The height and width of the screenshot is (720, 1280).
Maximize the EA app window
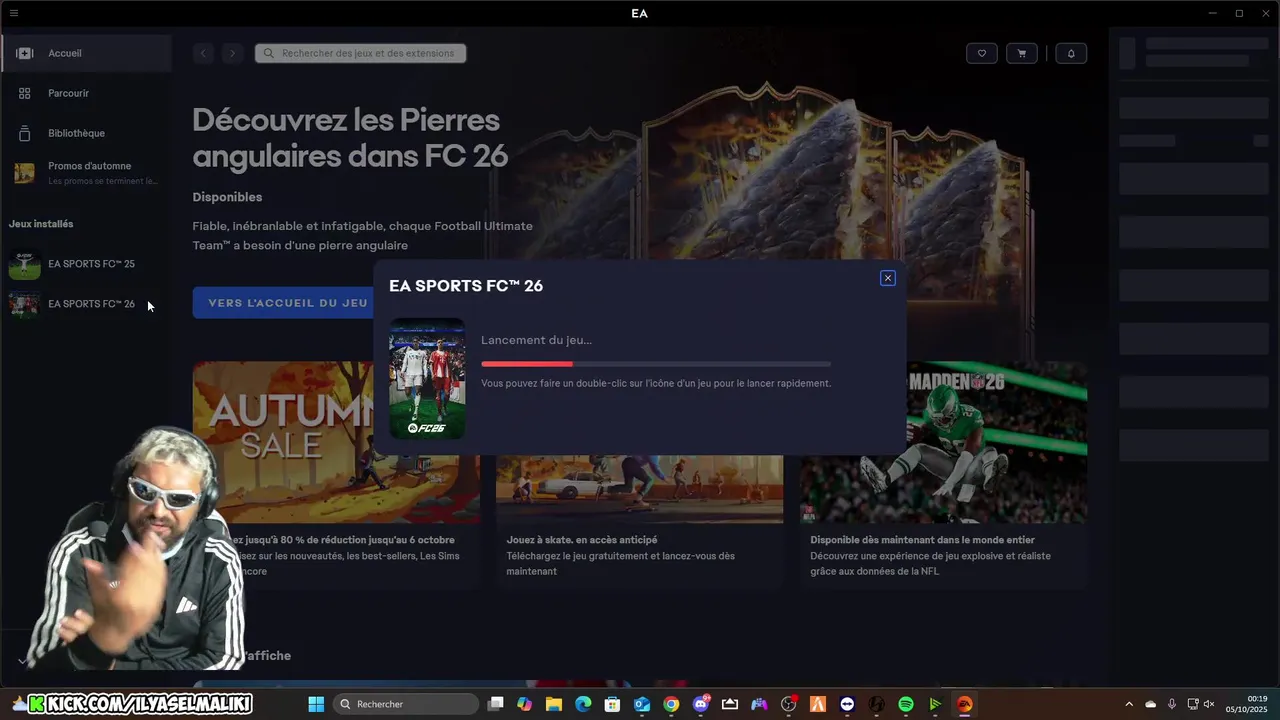[x=1239, y=13]
